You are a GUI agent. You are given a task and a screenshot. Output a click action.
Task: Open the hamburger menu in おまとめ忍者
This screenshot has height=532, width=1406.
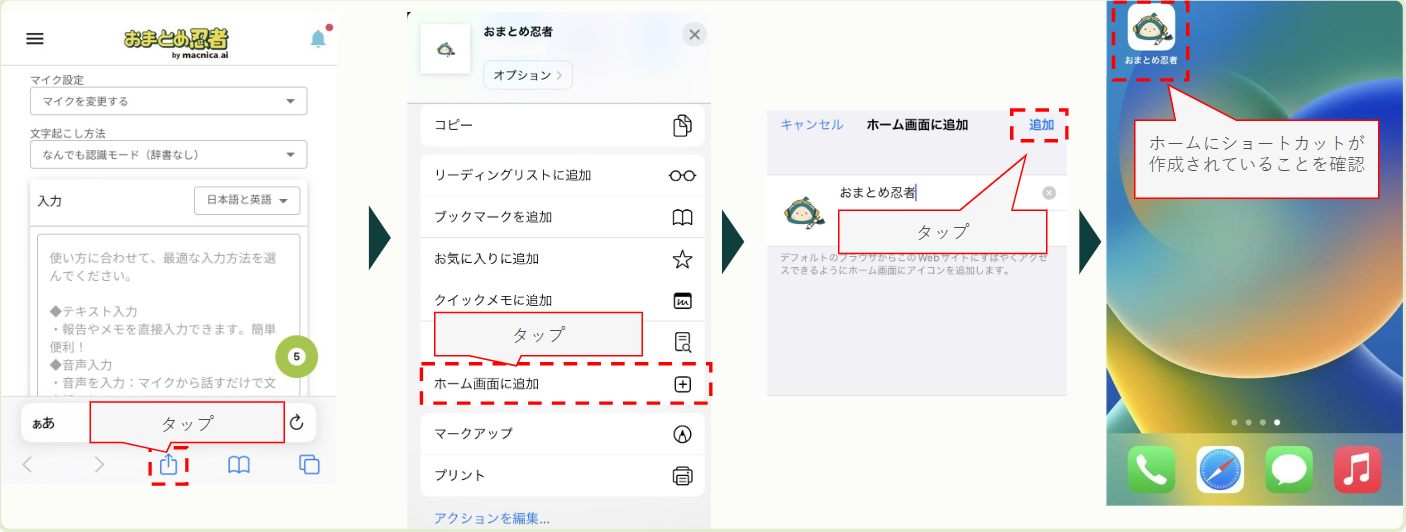[x=35, y=39]
